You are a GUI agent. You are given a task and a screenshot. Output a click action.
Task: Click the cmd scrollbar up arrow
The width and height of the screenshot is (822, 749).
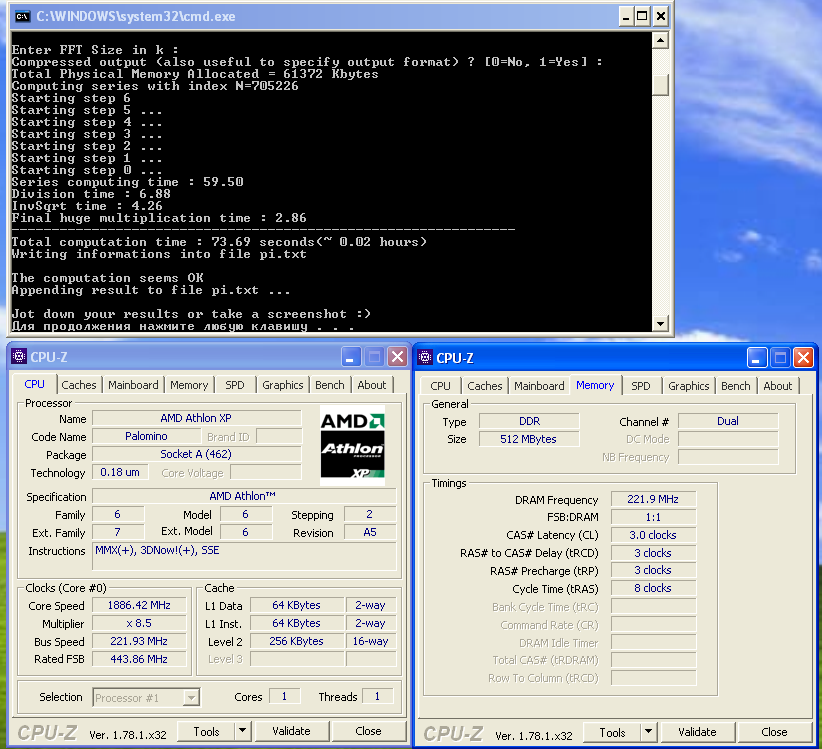[661, 40]
